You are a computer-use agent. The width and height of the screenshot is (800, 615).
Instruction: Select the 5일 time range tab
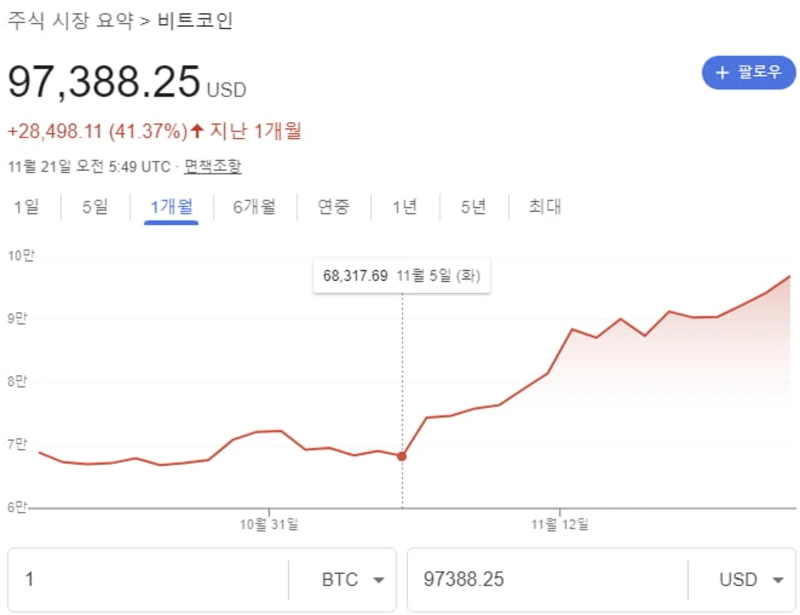click(94, 207)
